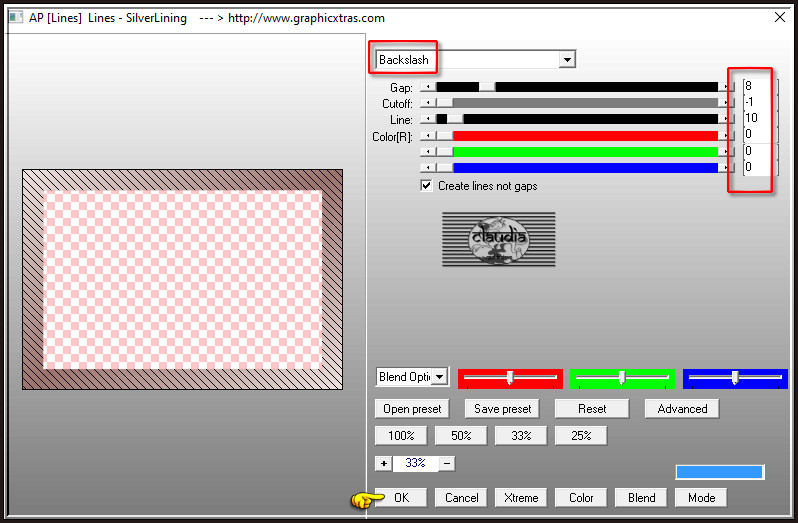Click the AP Lines title bar icon

[x=16, y=18]
